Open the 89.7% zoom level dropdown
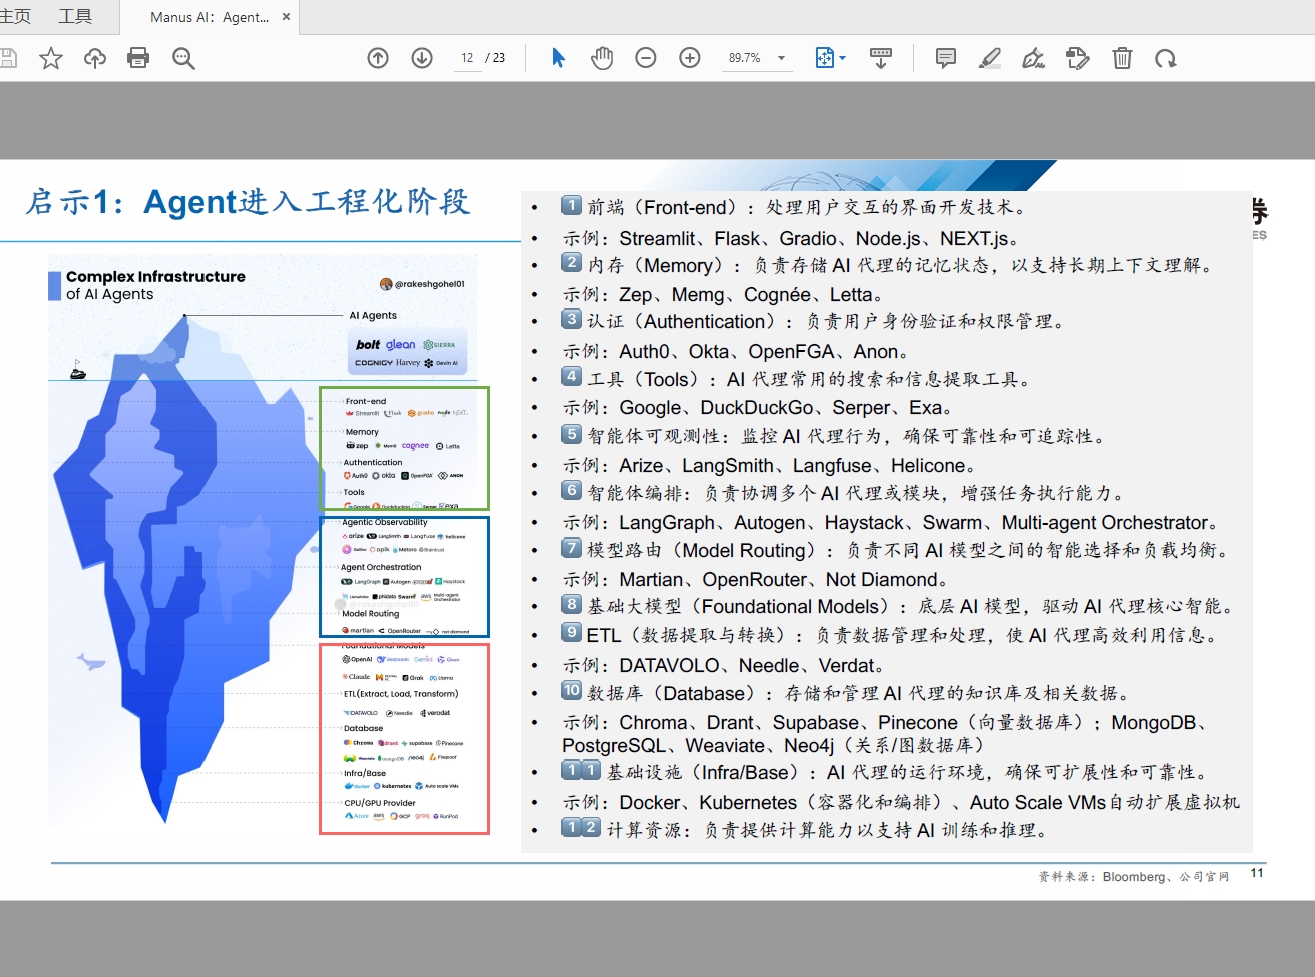Image resolution: width=1315 pixels, height=977 pixels. [x=781, y=58]
